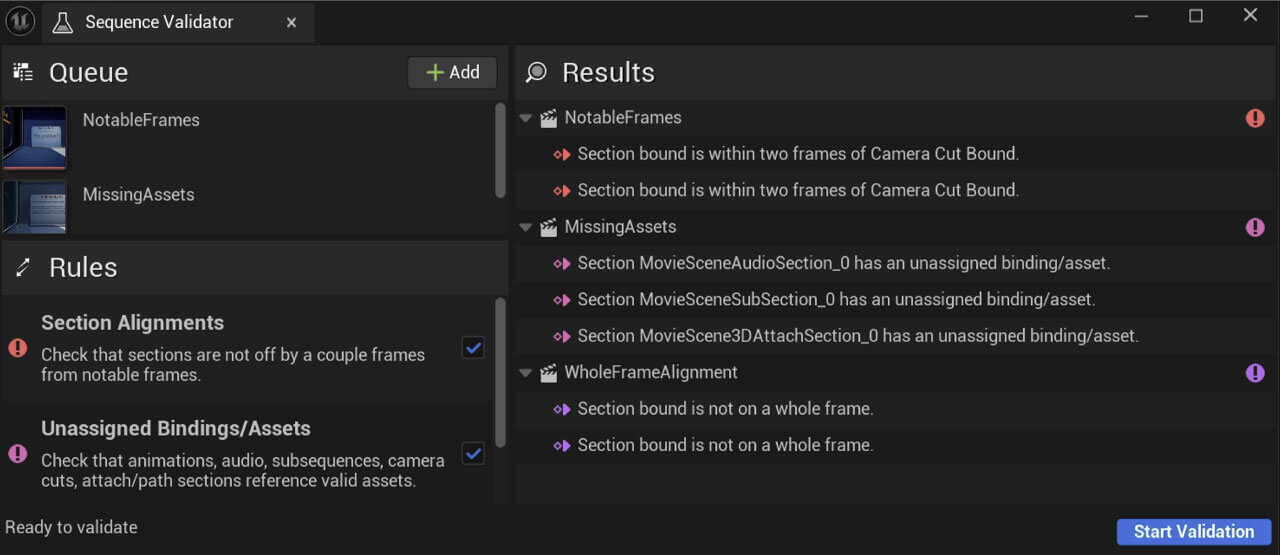Switch to the Sequence Validator tab
This screenshot has width=1280, height=555.
point(178,22)
